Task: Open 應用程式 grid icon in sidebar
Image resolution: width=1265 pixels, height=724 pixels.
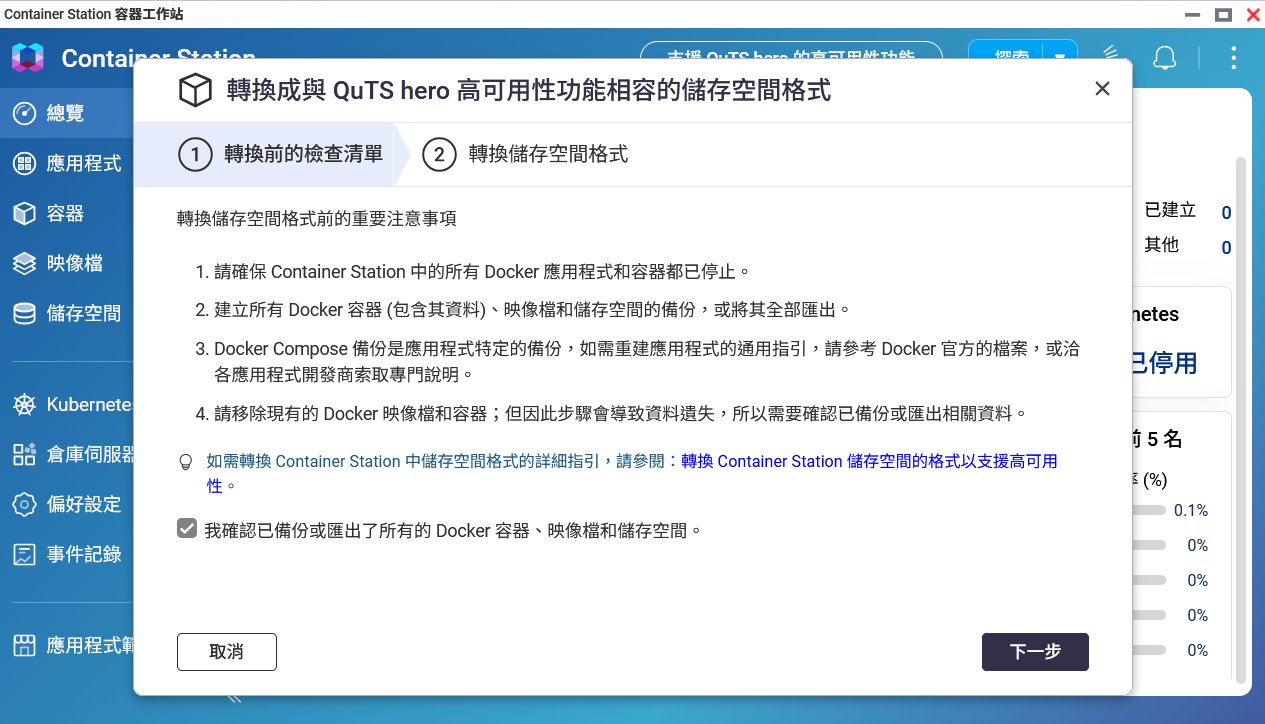Action: point(25,163)
